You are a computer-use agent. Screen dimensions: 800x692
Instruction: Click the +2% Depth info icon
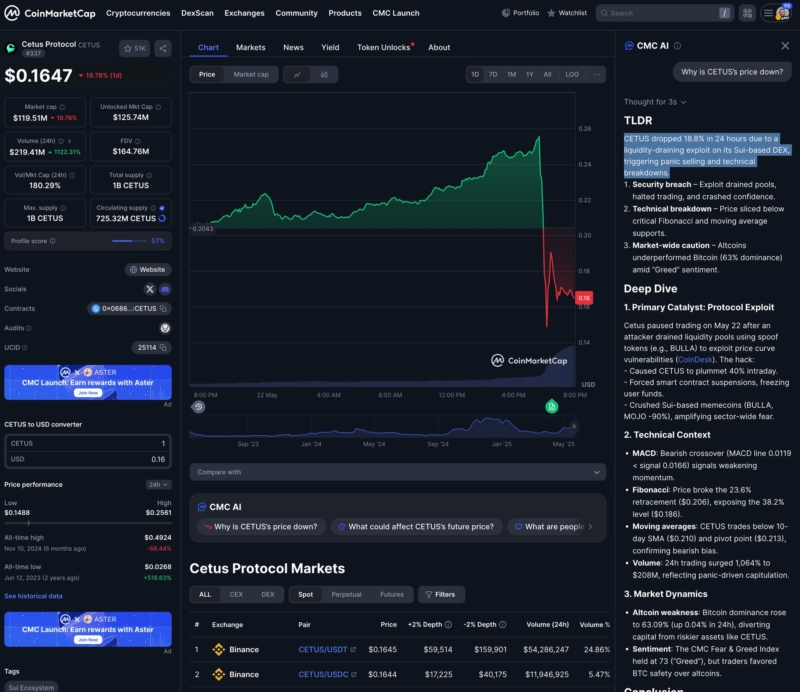(448, 625)
